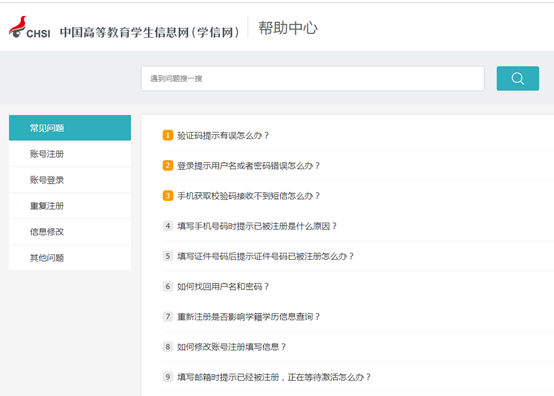Go to 信息修改 sidebar category
Screen dimensions: 554x396
[x=70, y=232]
